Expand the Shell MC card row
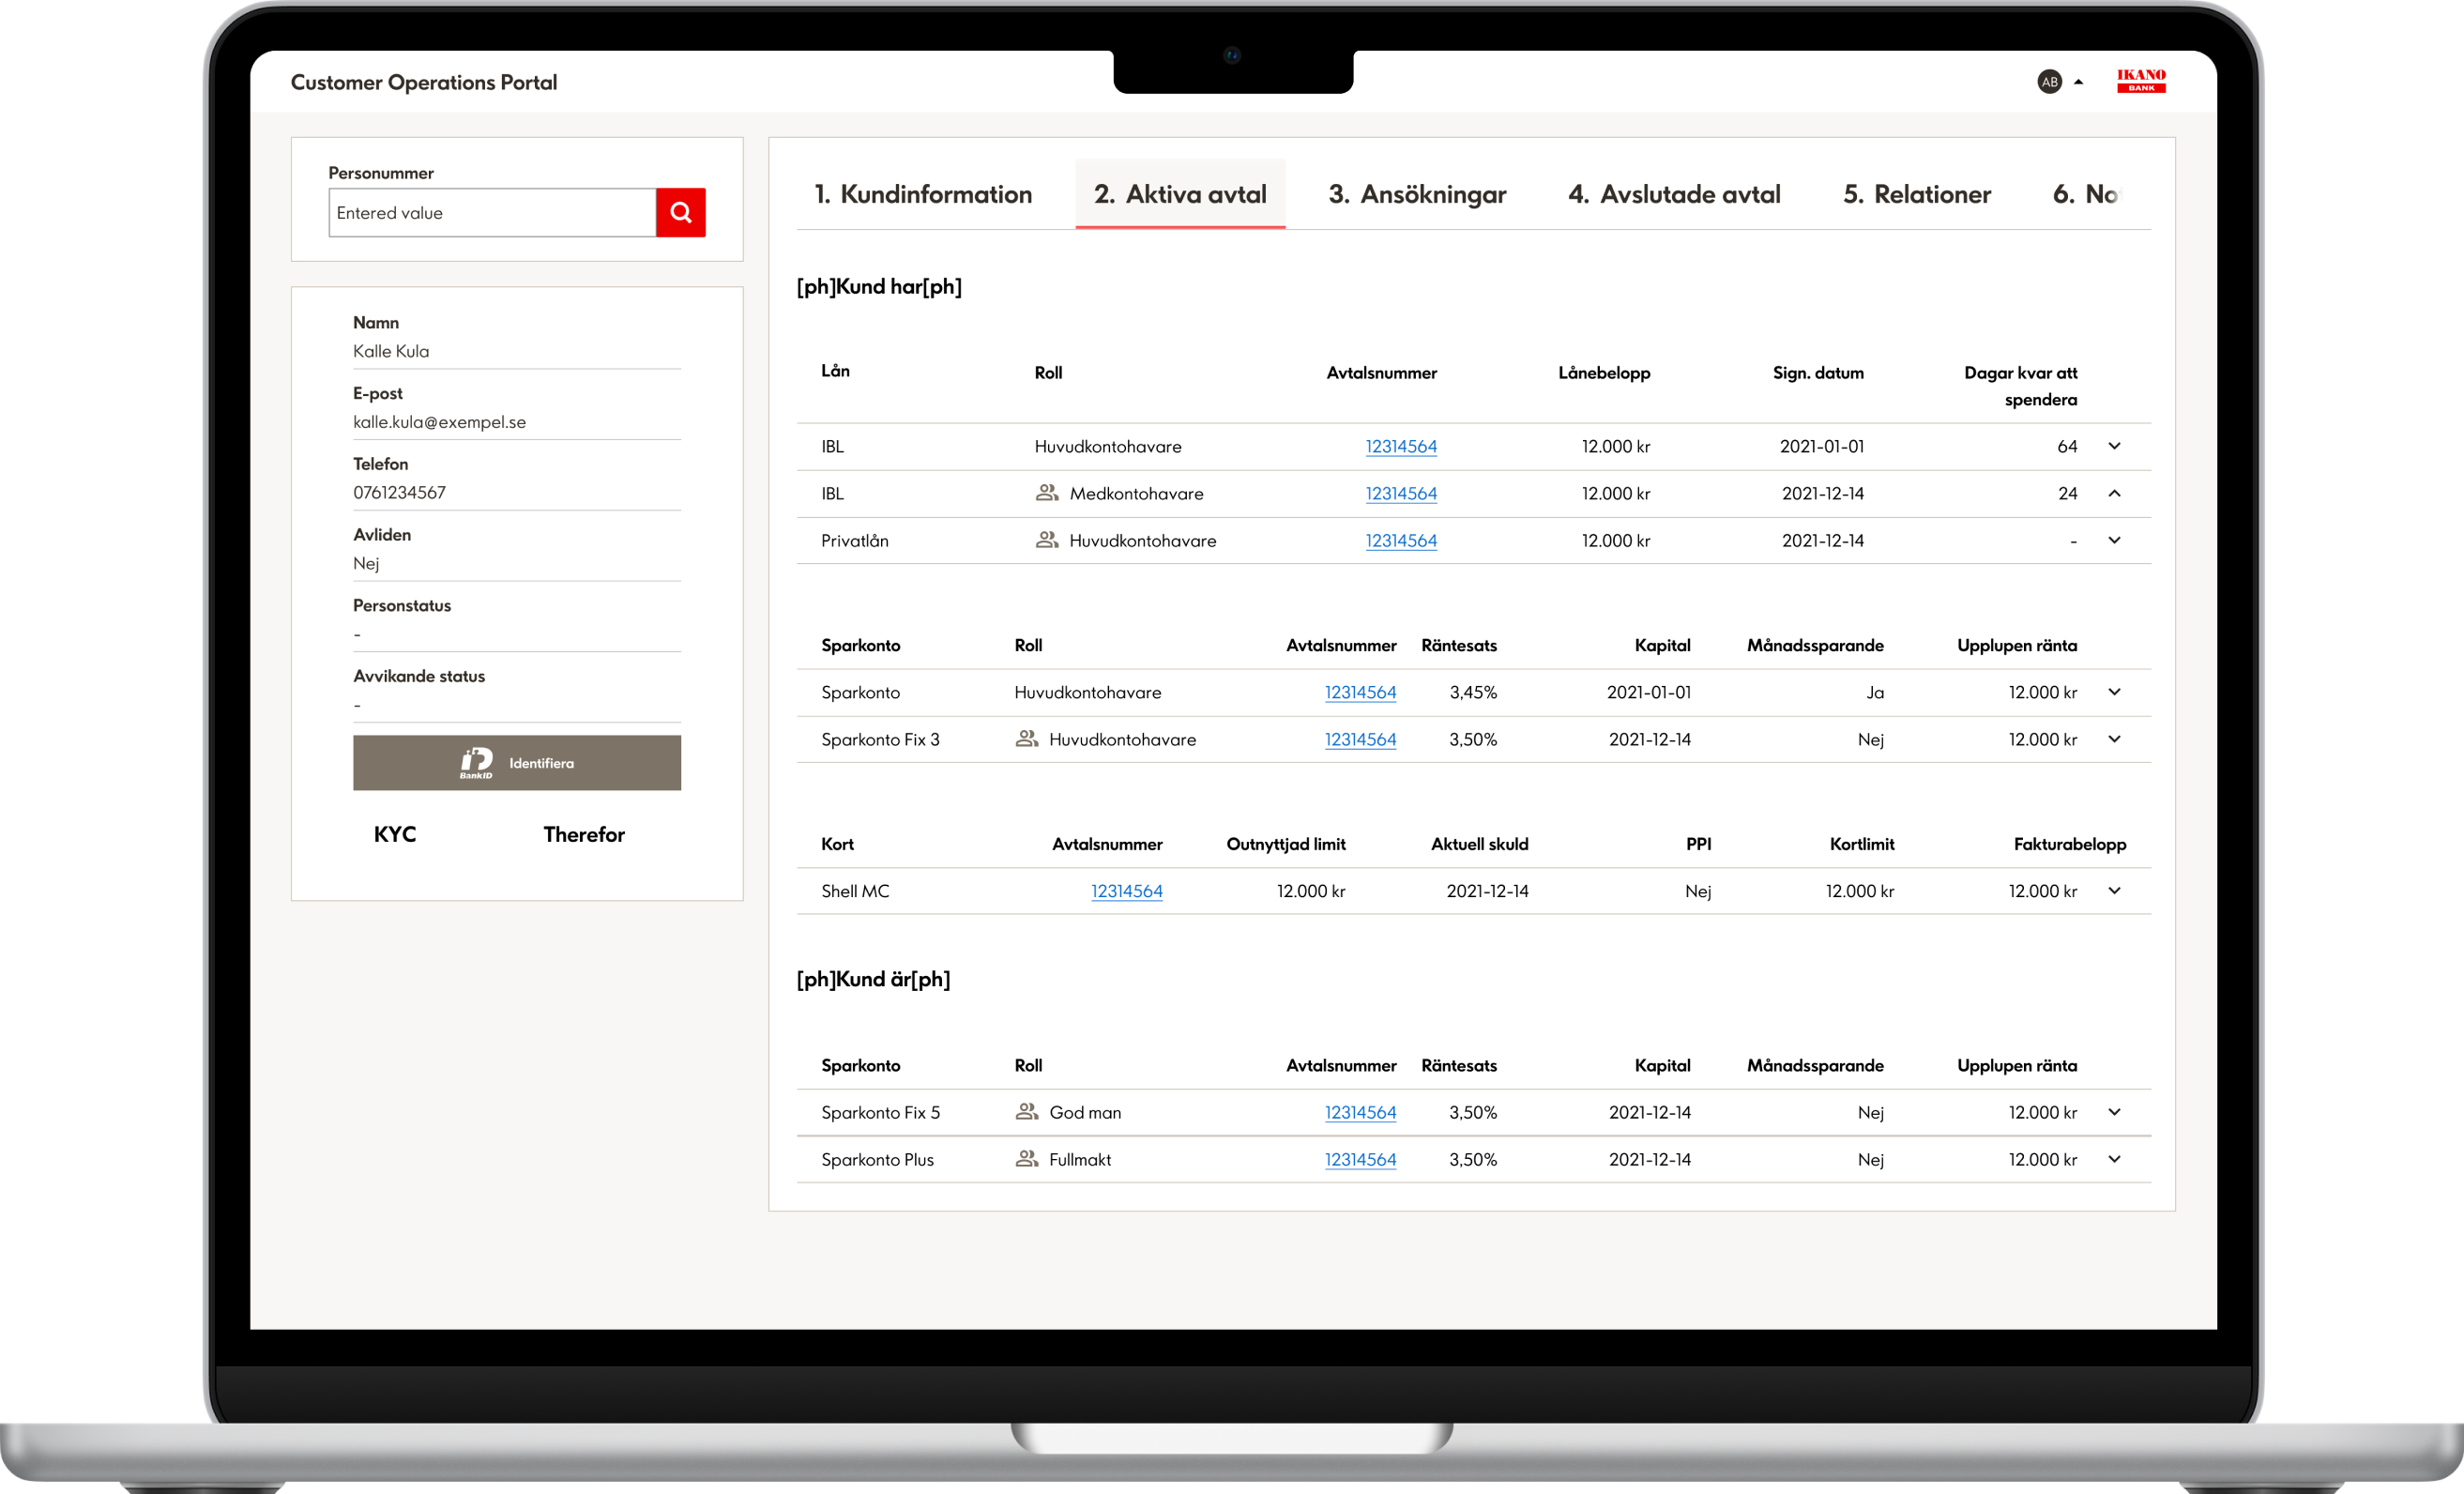2464x1494 pixels. click(2114, 891)
